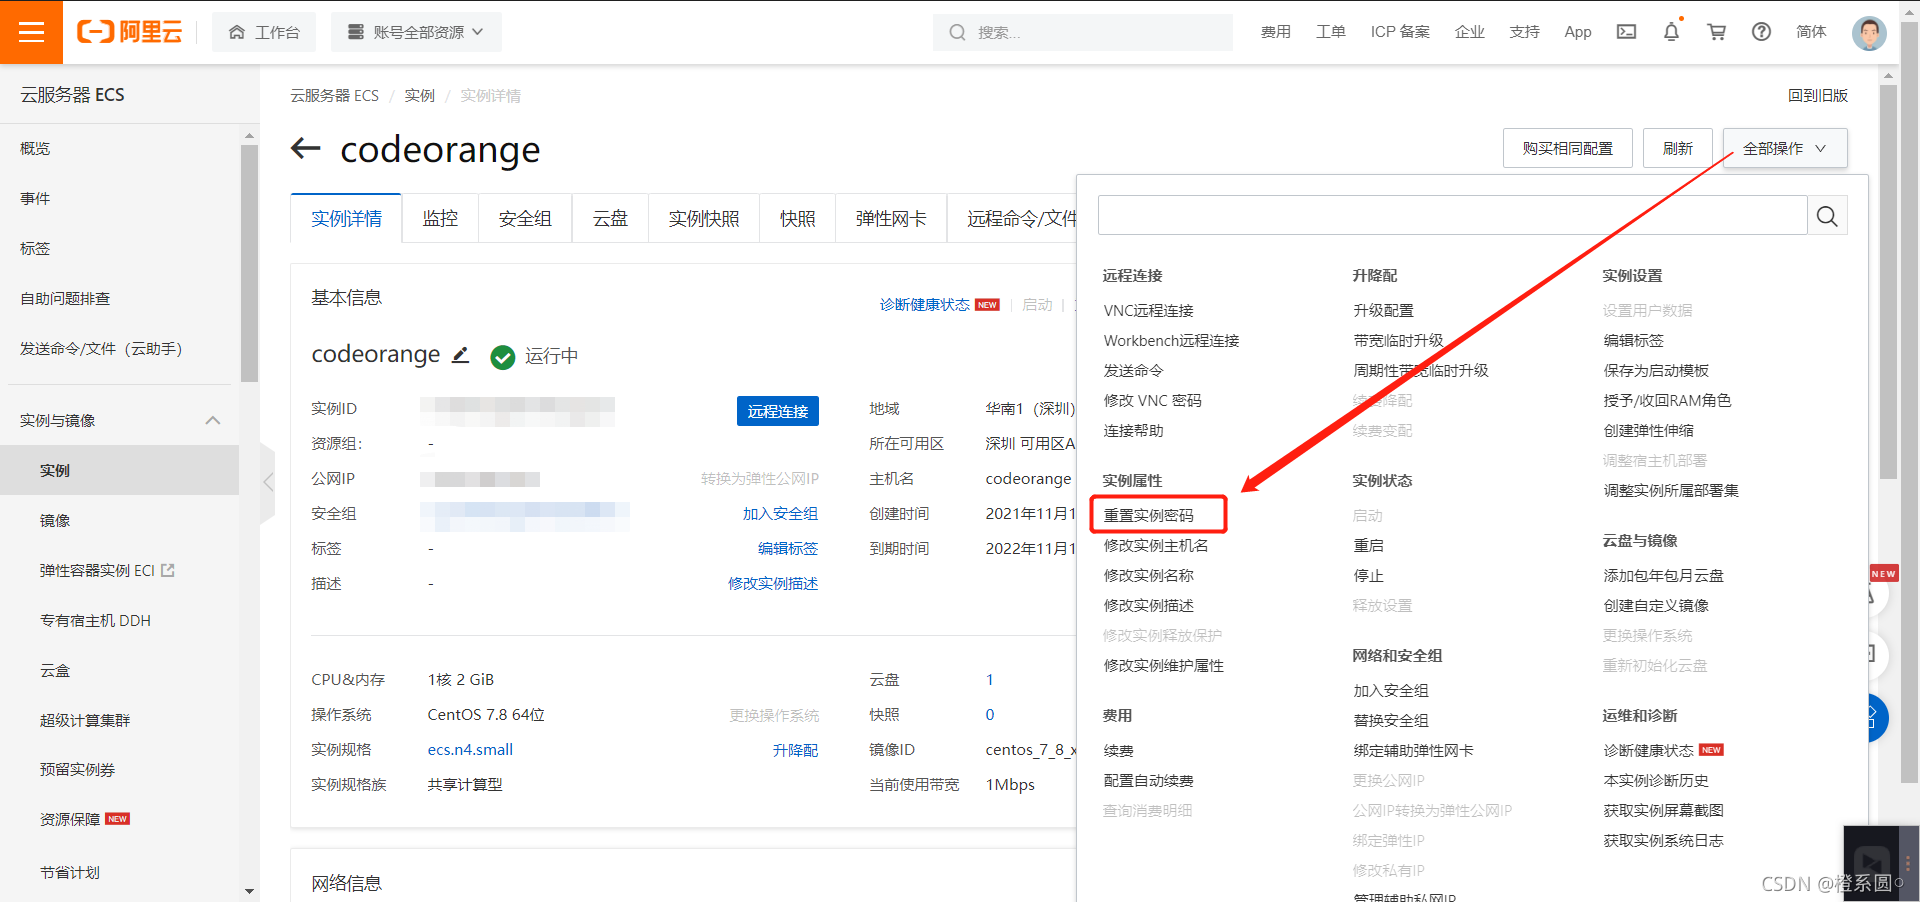Click the 购买相同配置 button
This screenshot has width=1920, height=902.
click(x=1568, y=148)
